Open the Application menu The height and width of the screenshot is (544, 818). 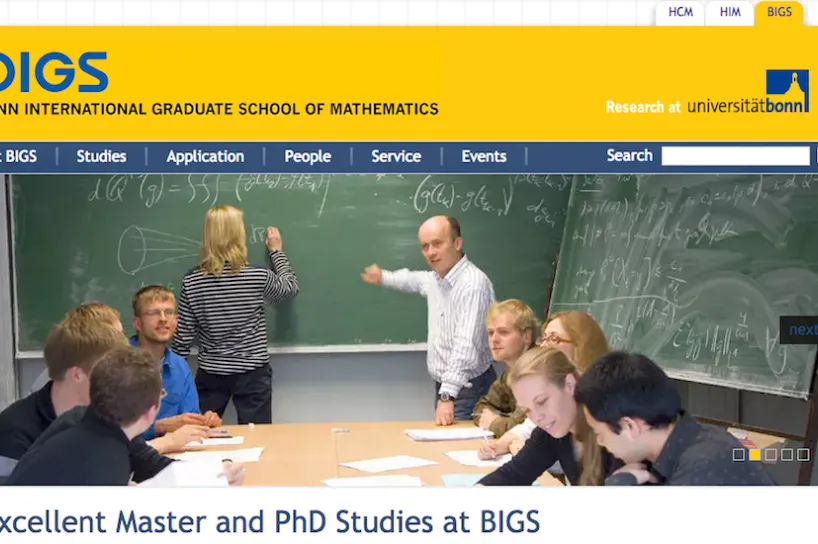pyautogui.click(x=205, y=156)
